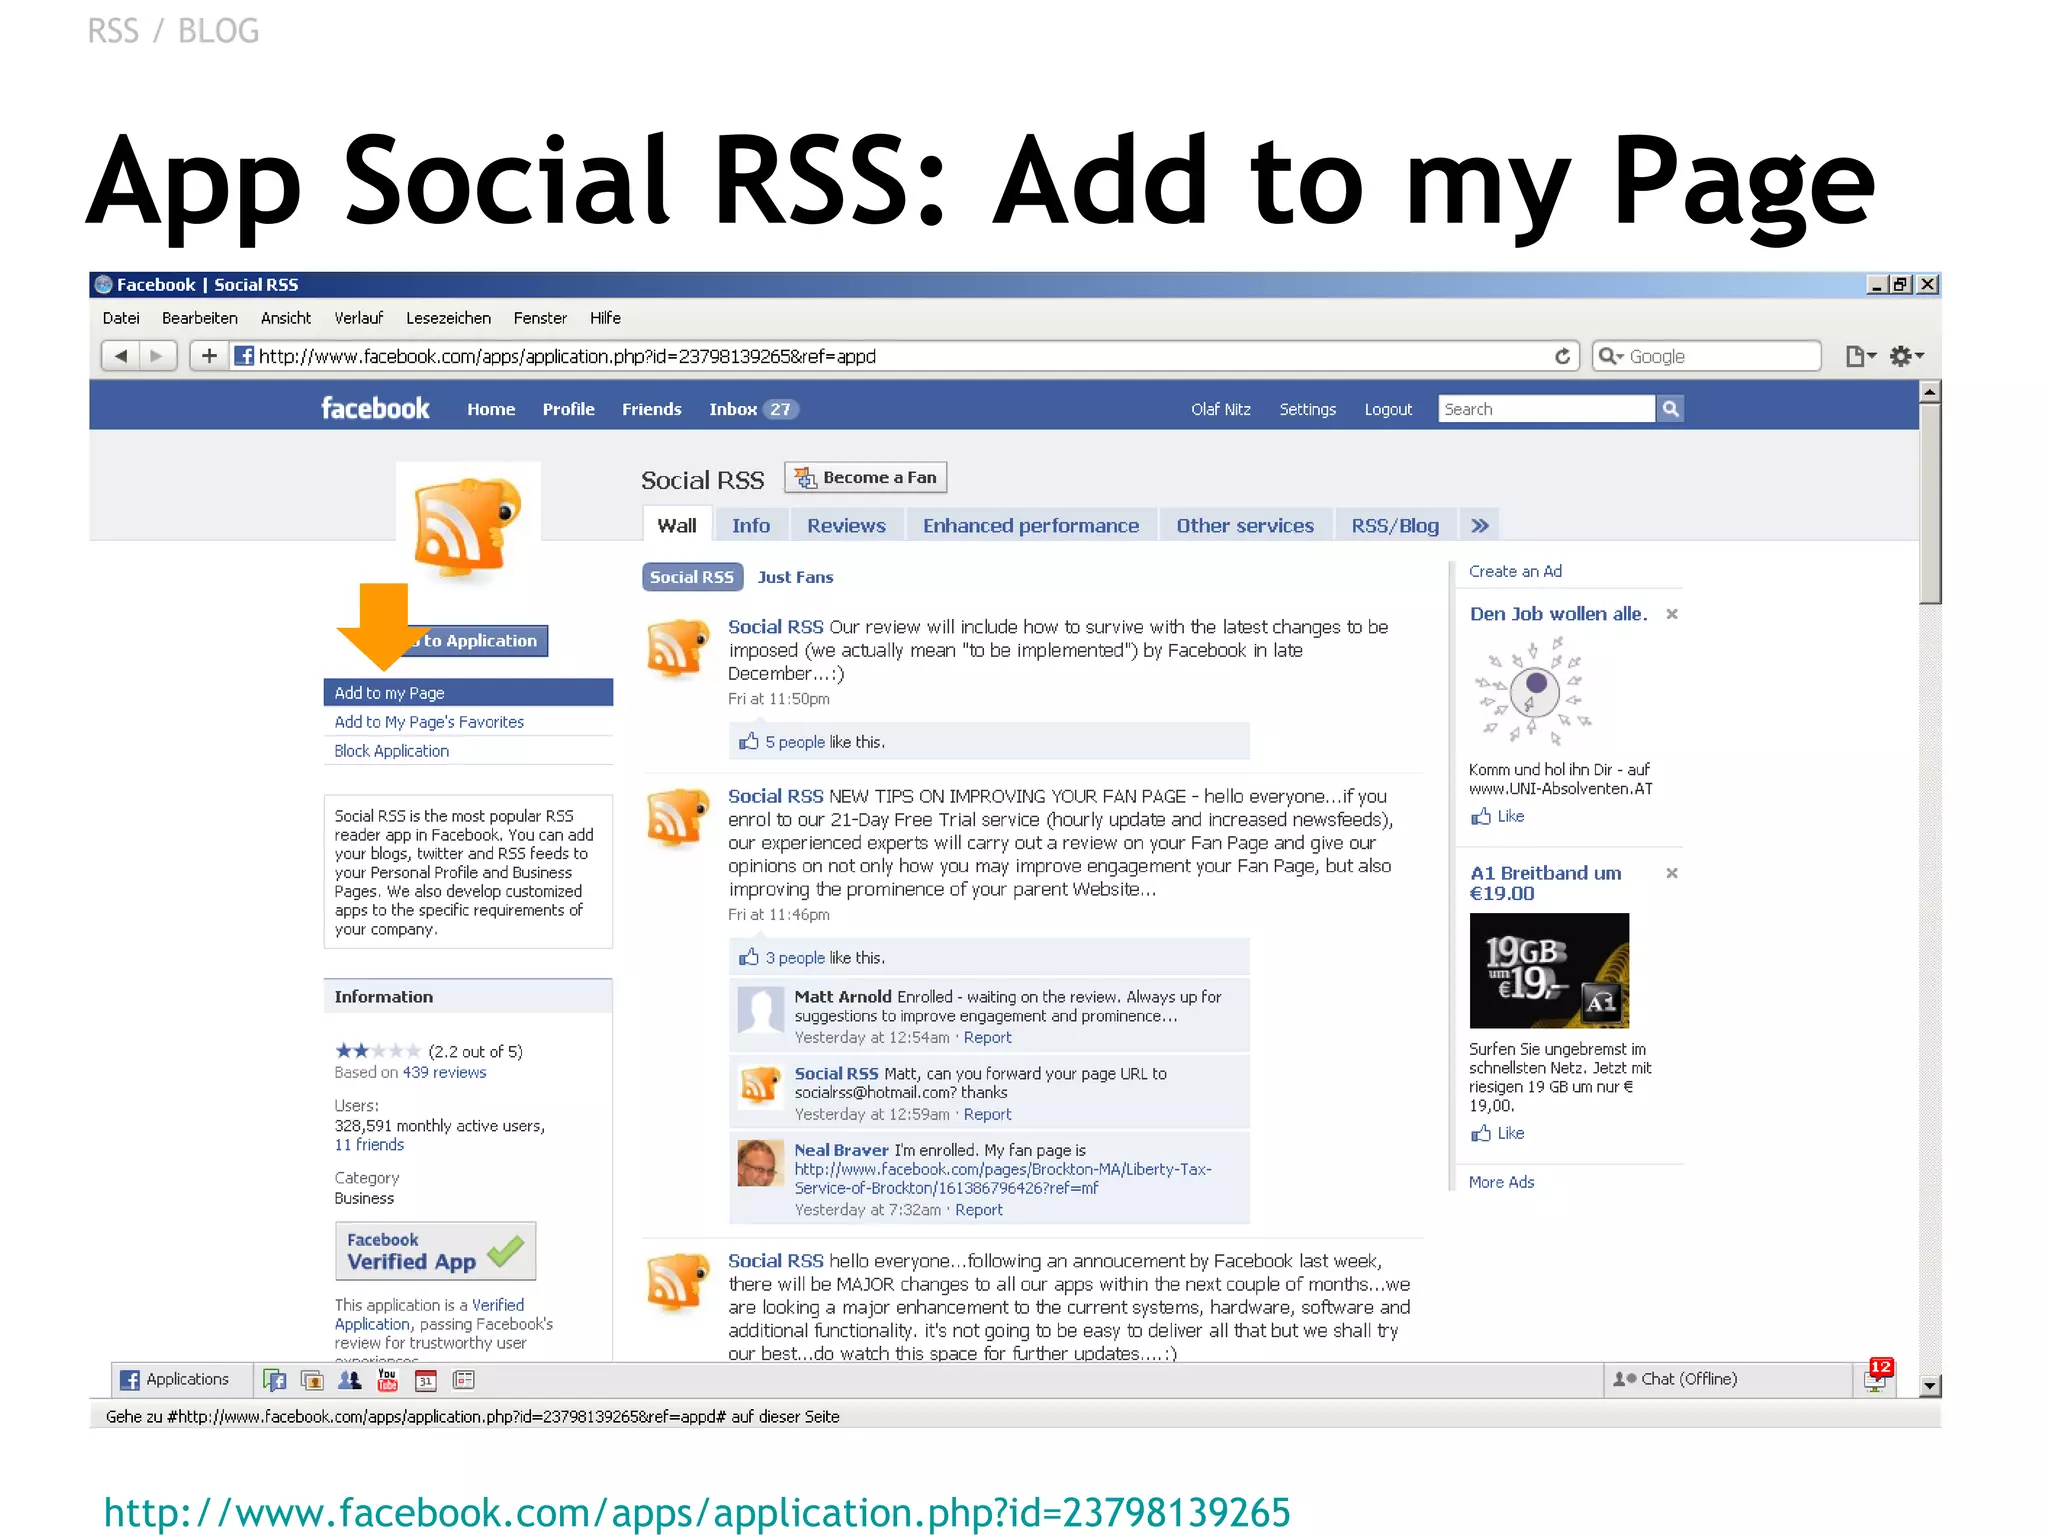Click Neal Braver's profile picture
Image resolution: width=2048 pixels, height=1536 pixels.
761,1163
